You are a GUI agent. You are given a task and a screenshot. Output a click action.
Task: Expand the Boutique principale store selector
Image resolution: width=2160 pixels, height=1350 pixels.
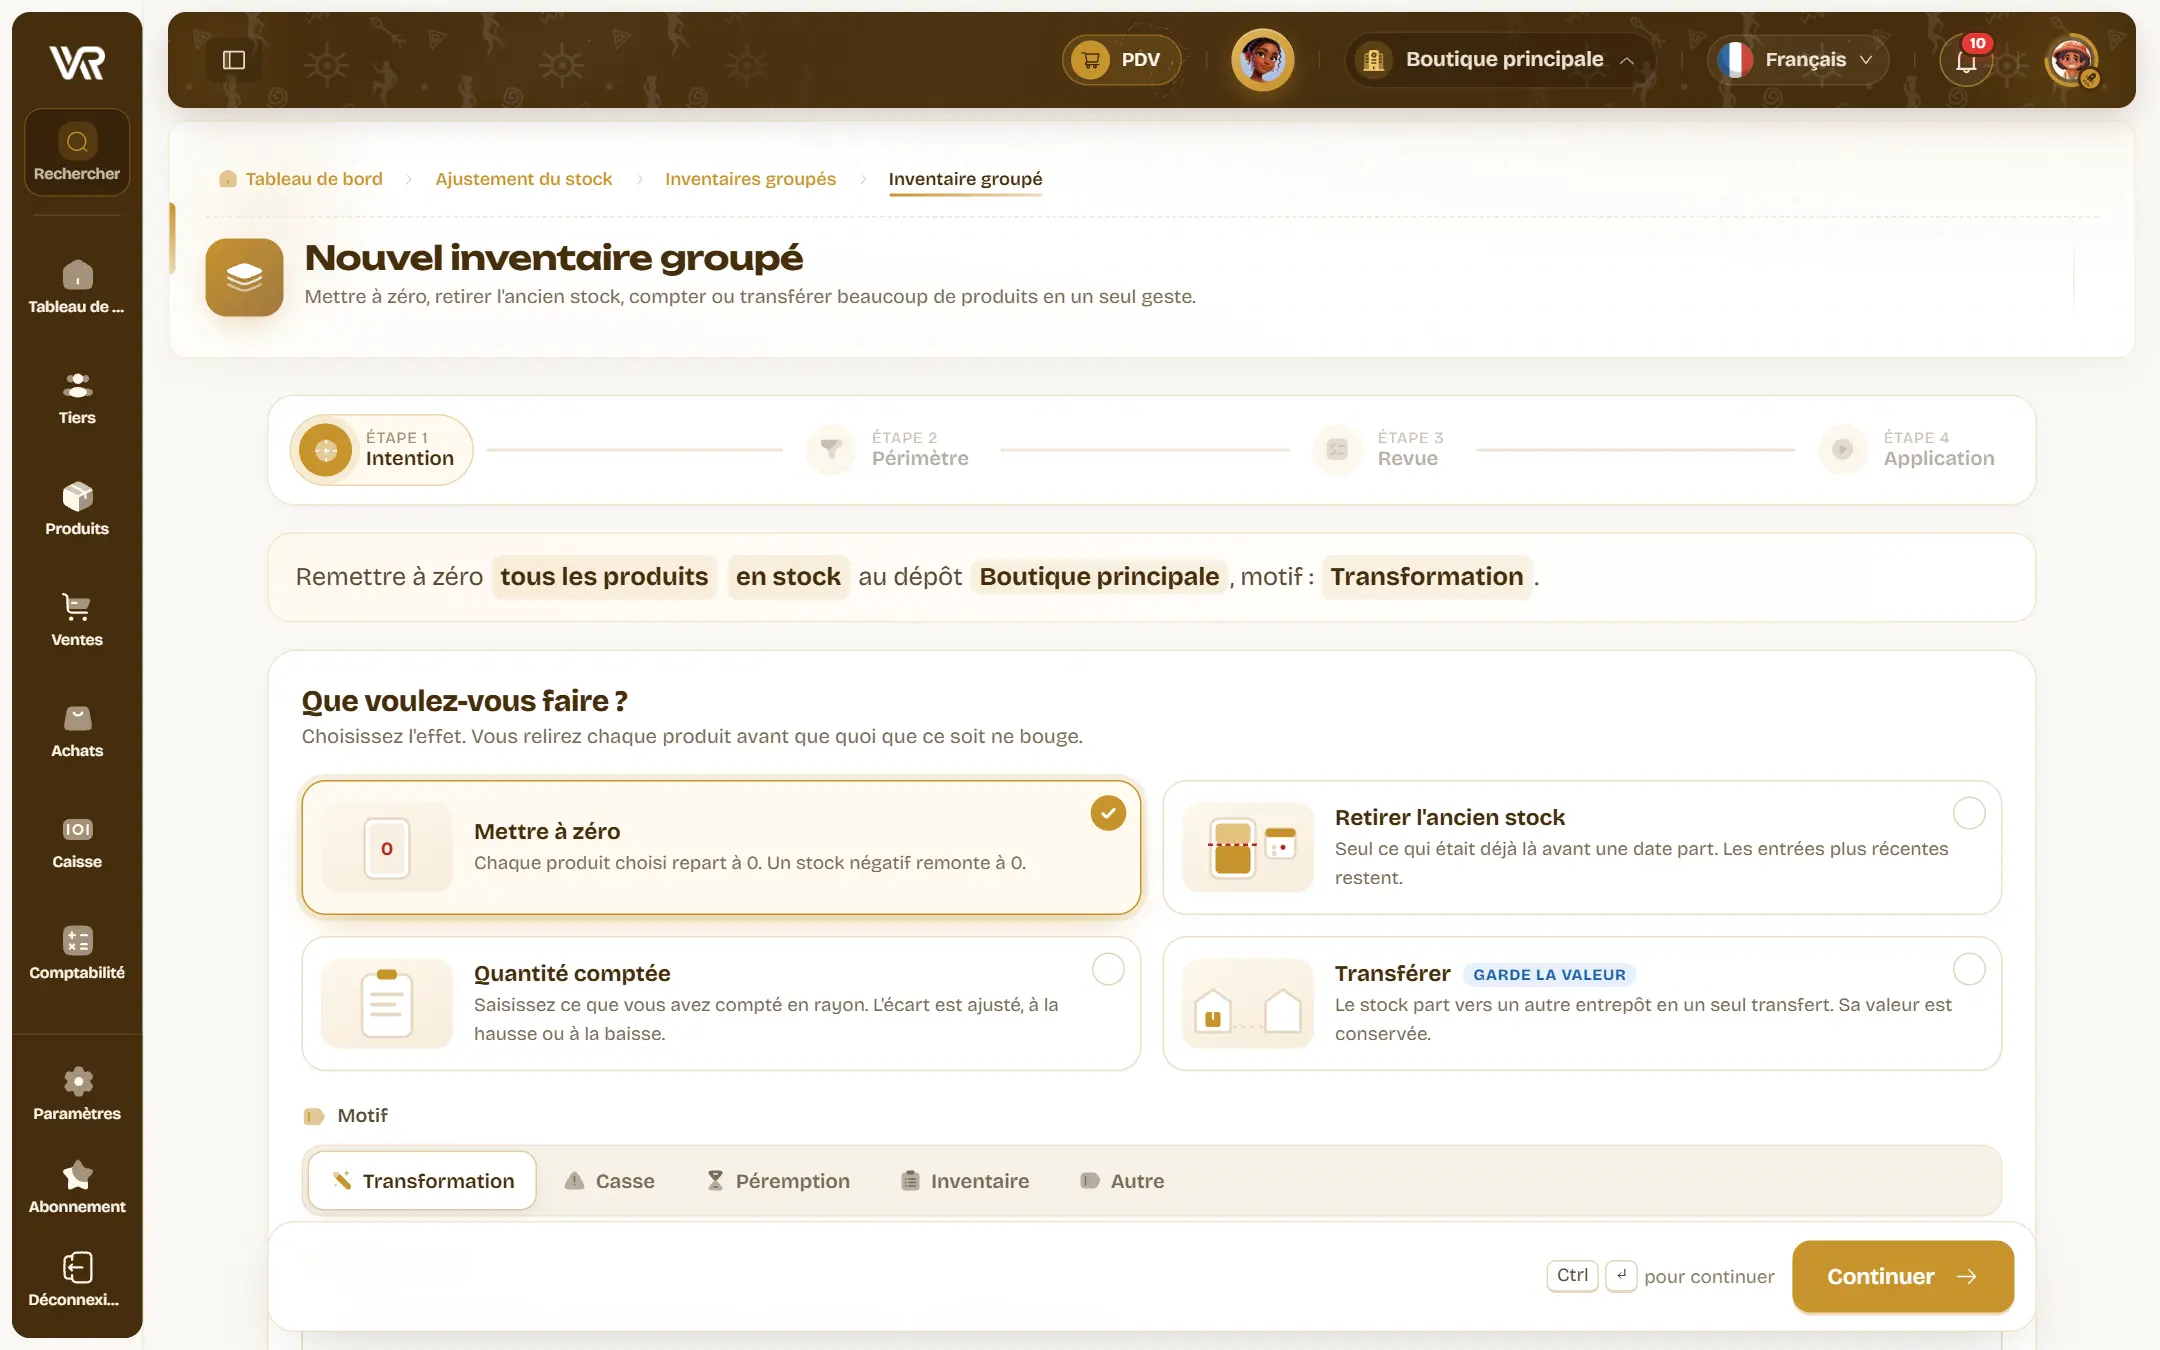[1499, 60]
